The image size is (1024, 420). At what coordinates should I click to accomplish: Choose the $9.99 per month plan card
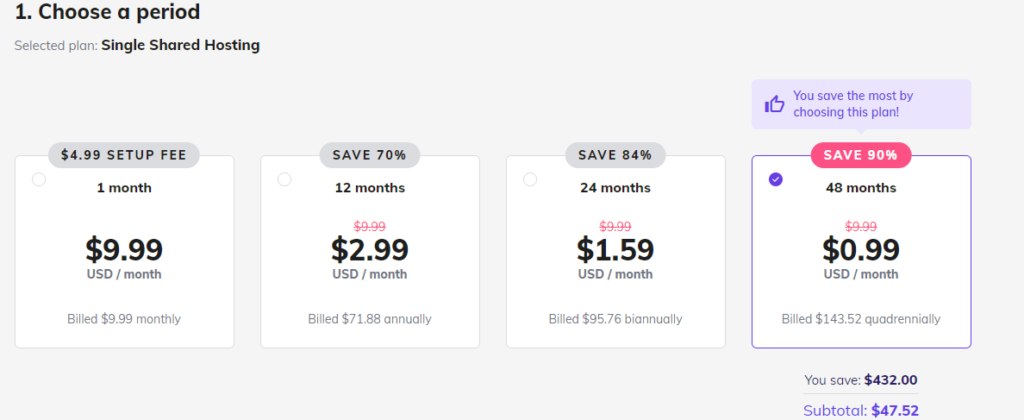(124, 251)
